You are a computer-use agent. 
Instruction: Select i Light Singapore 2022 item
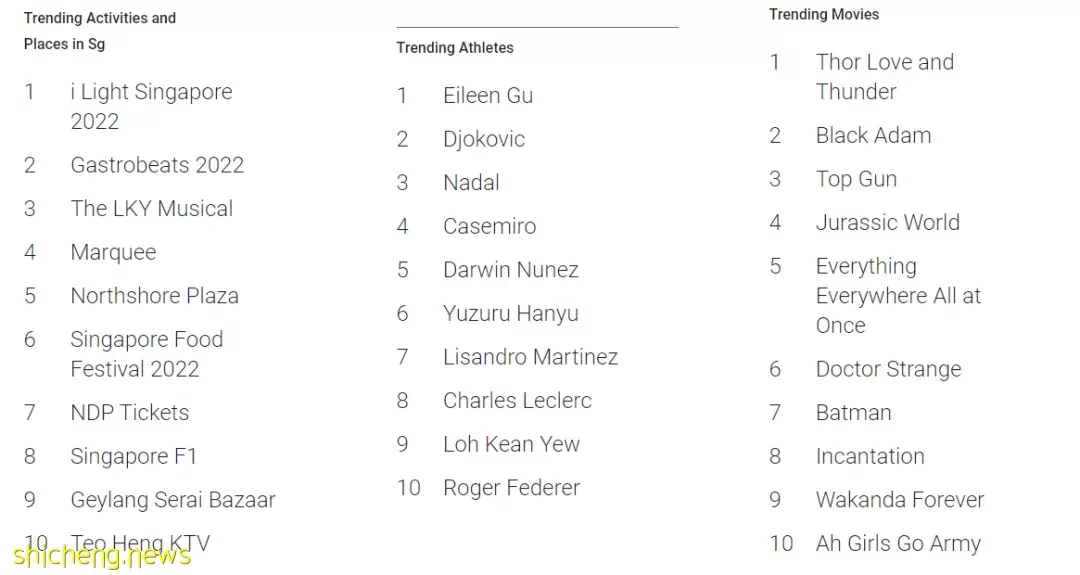coord(151,106)
